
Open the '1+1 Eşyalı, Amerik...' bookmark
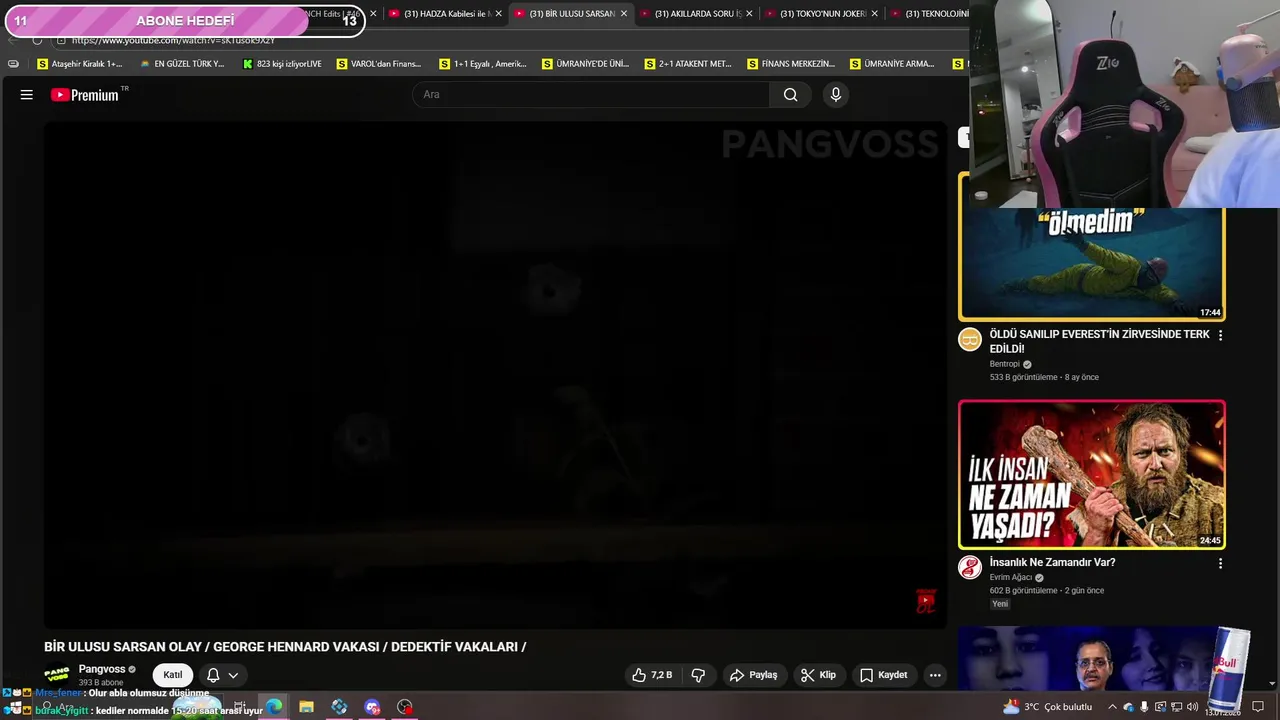point(483,64)
